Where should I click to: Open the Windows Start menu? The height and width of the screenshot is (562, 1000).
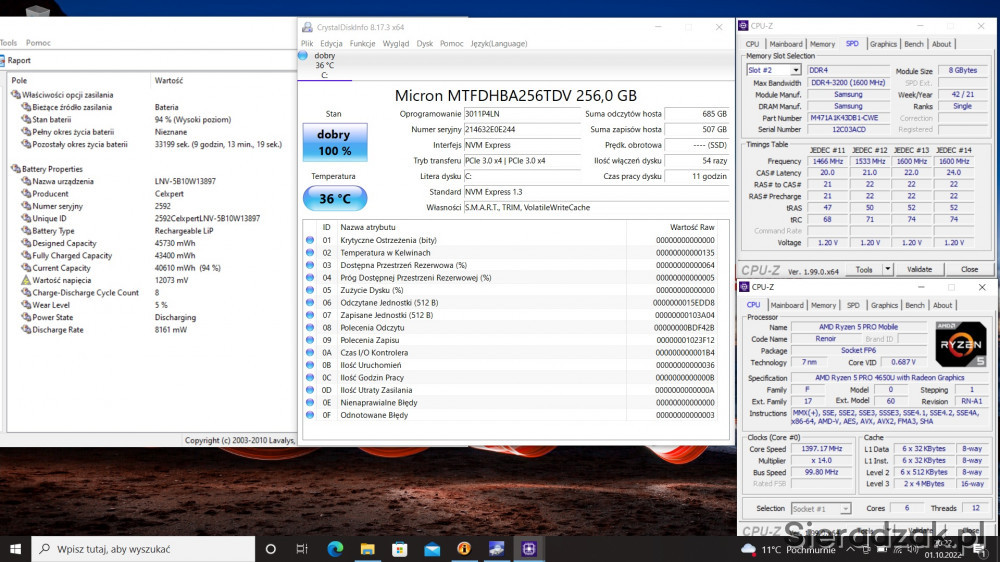(16, 549)
